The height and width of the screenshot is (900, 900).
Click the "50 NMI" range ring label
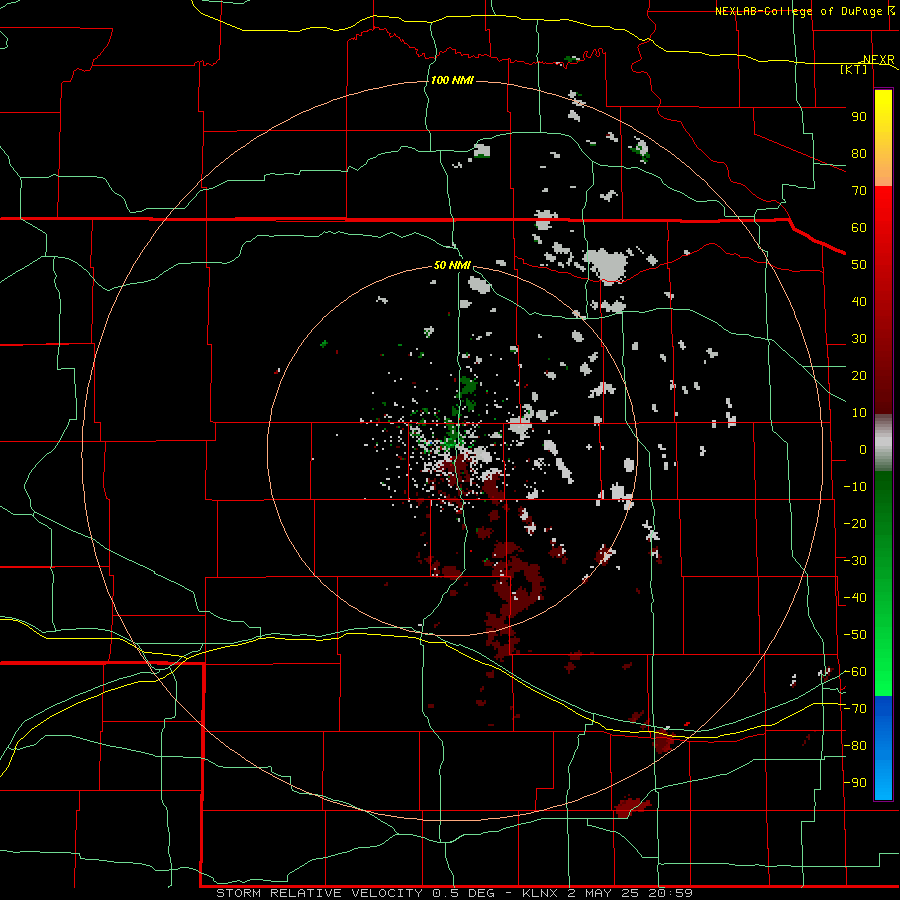click(452, 265)
